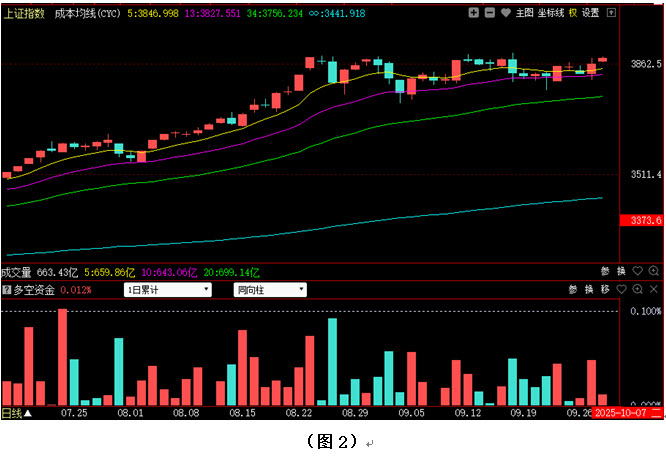Screen dimensions: 666x463
Task: Open the 坐标线 menu
Action: click(550, 13)
